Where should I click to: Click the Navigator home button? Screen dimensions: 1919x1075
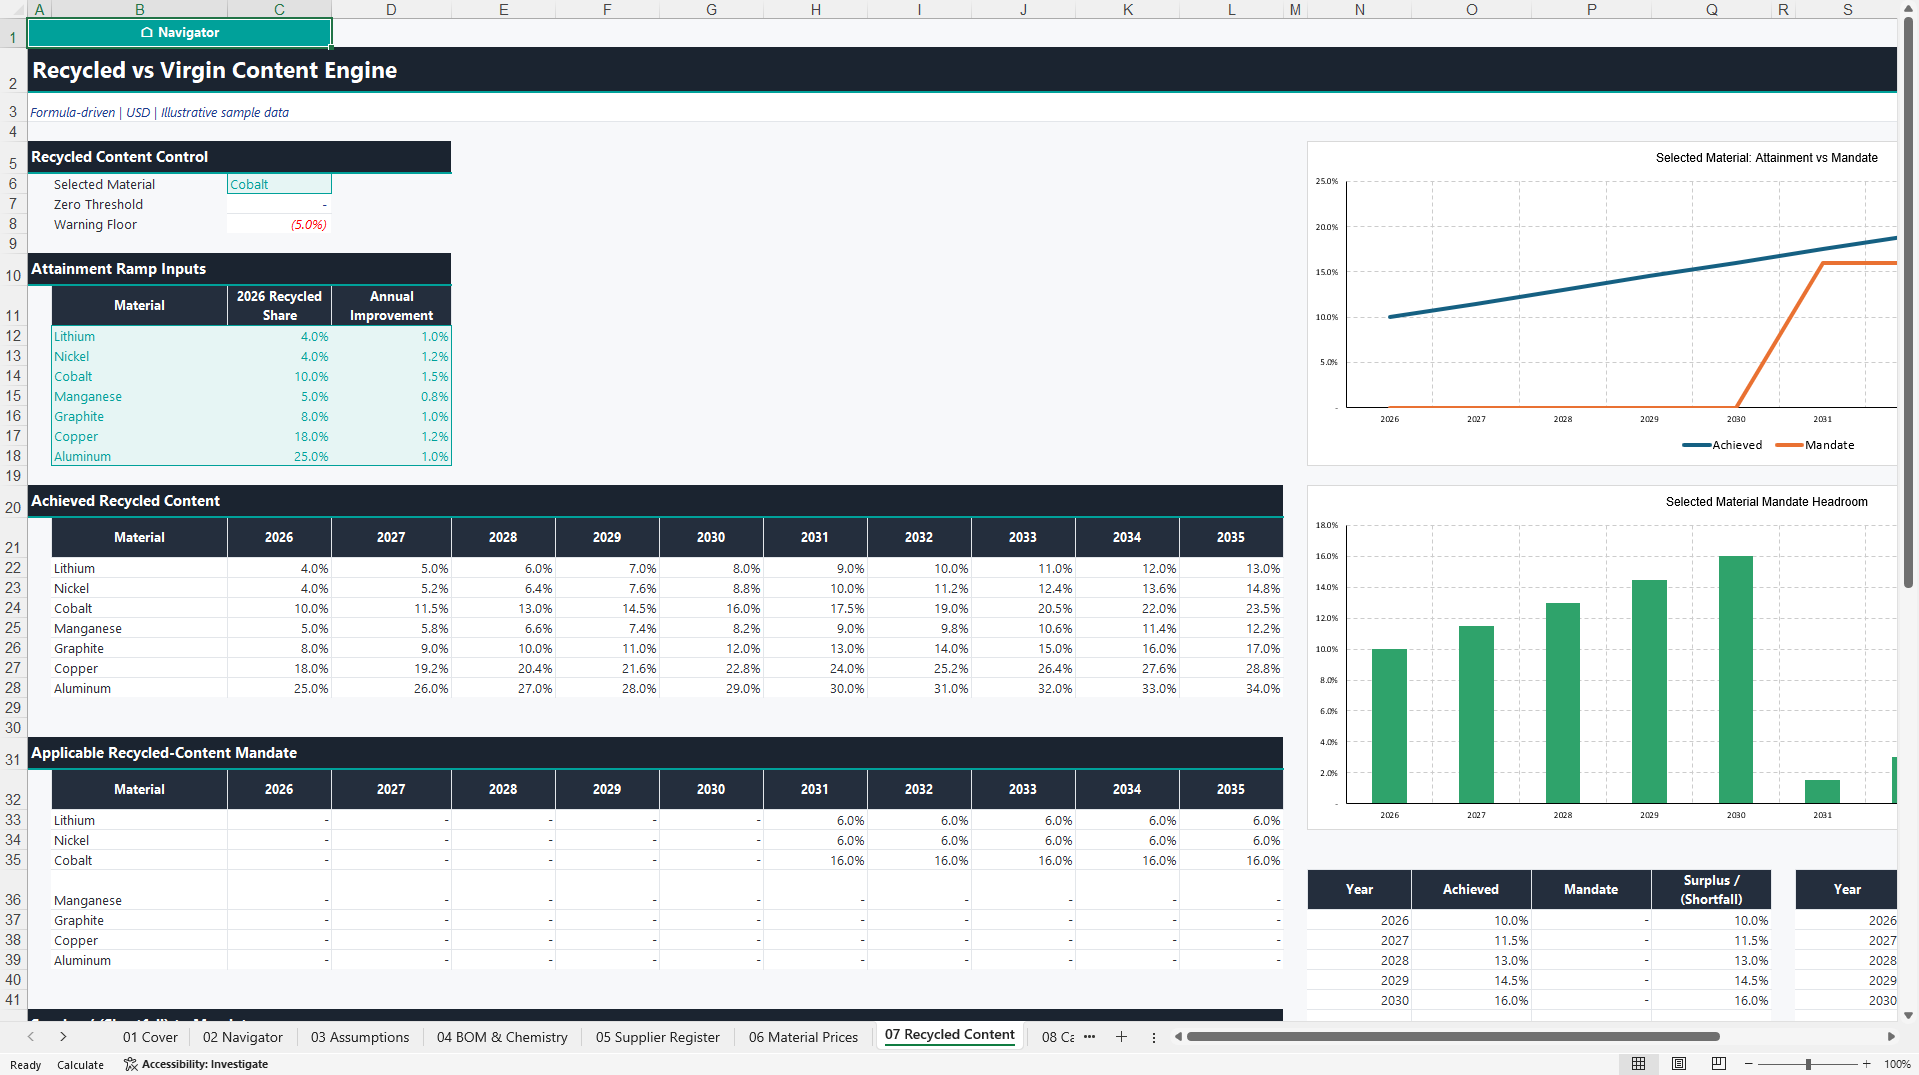coord(180,33)
